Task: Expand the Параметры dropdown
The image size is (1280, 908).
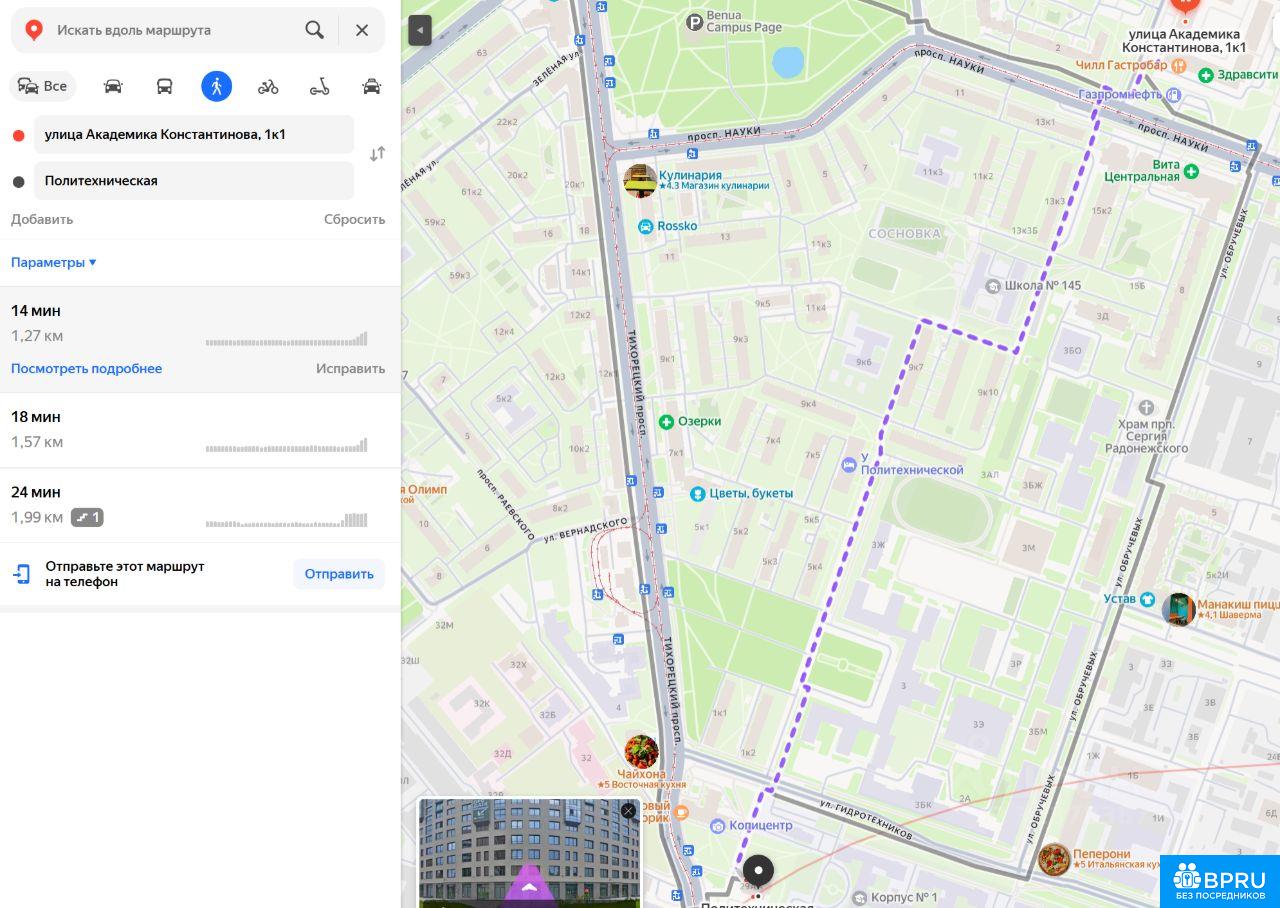Action: (x=54, y=262)
